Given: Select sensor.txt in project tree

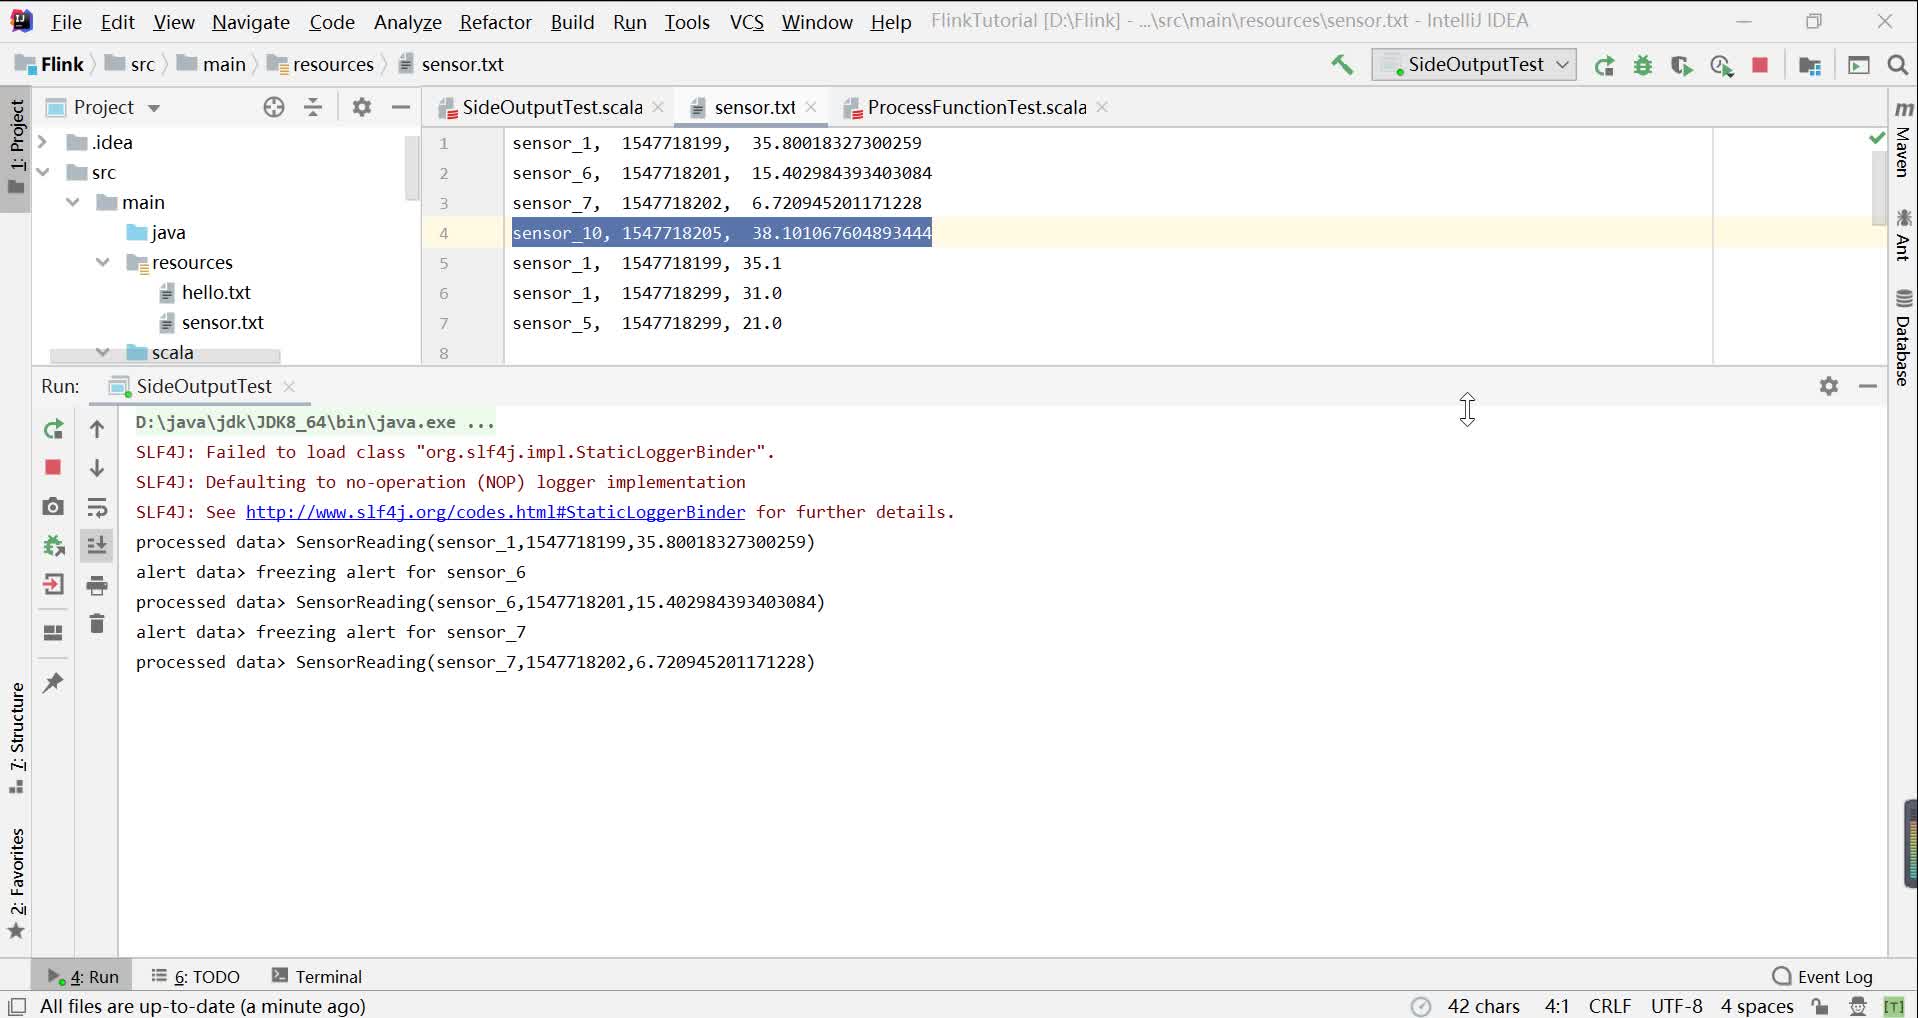Looking at the screenshot, I should coord(222,322).
